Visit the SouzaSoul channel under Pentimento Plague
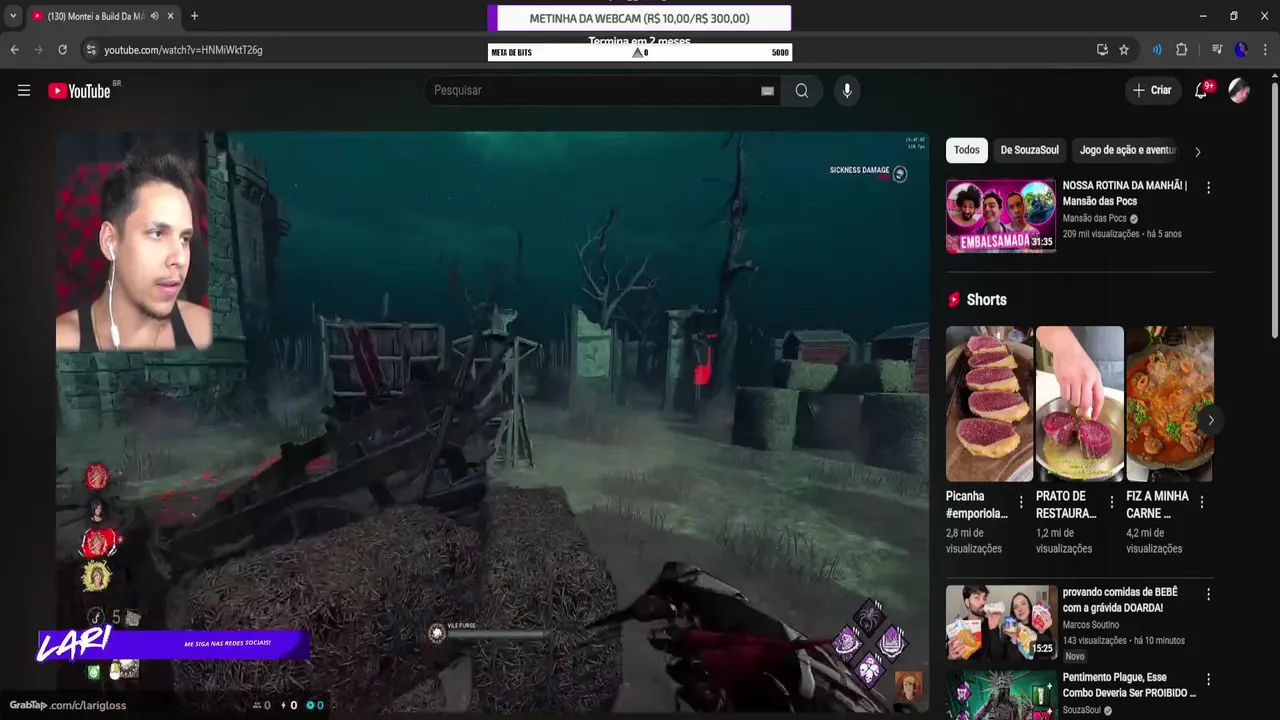This screenshot has height=720, width=1280. coord(1082,710)
